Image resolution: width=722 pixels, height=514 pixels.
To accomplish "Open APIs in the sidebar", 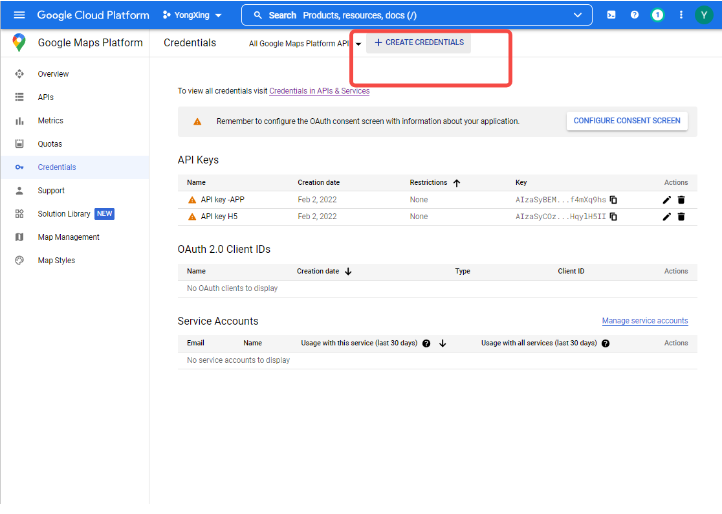I will (46, 97).
